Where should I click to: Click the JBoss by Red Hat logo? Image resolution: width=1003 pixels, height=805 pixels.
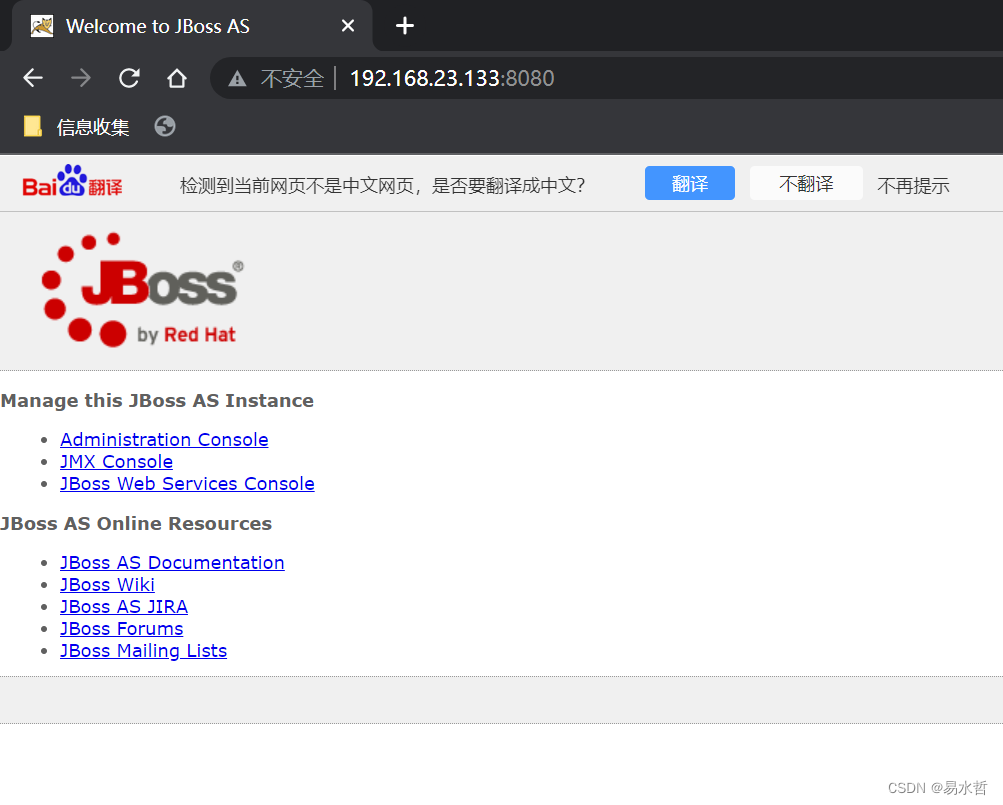point(143,290)
